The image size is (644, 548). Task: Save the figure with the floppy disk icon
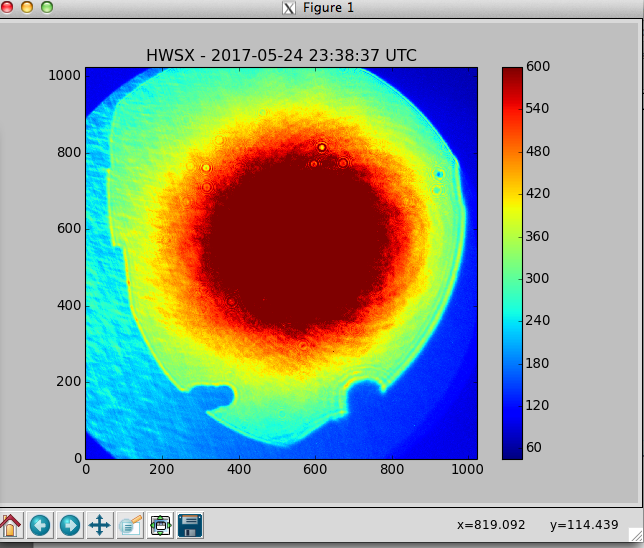[190, 525]
